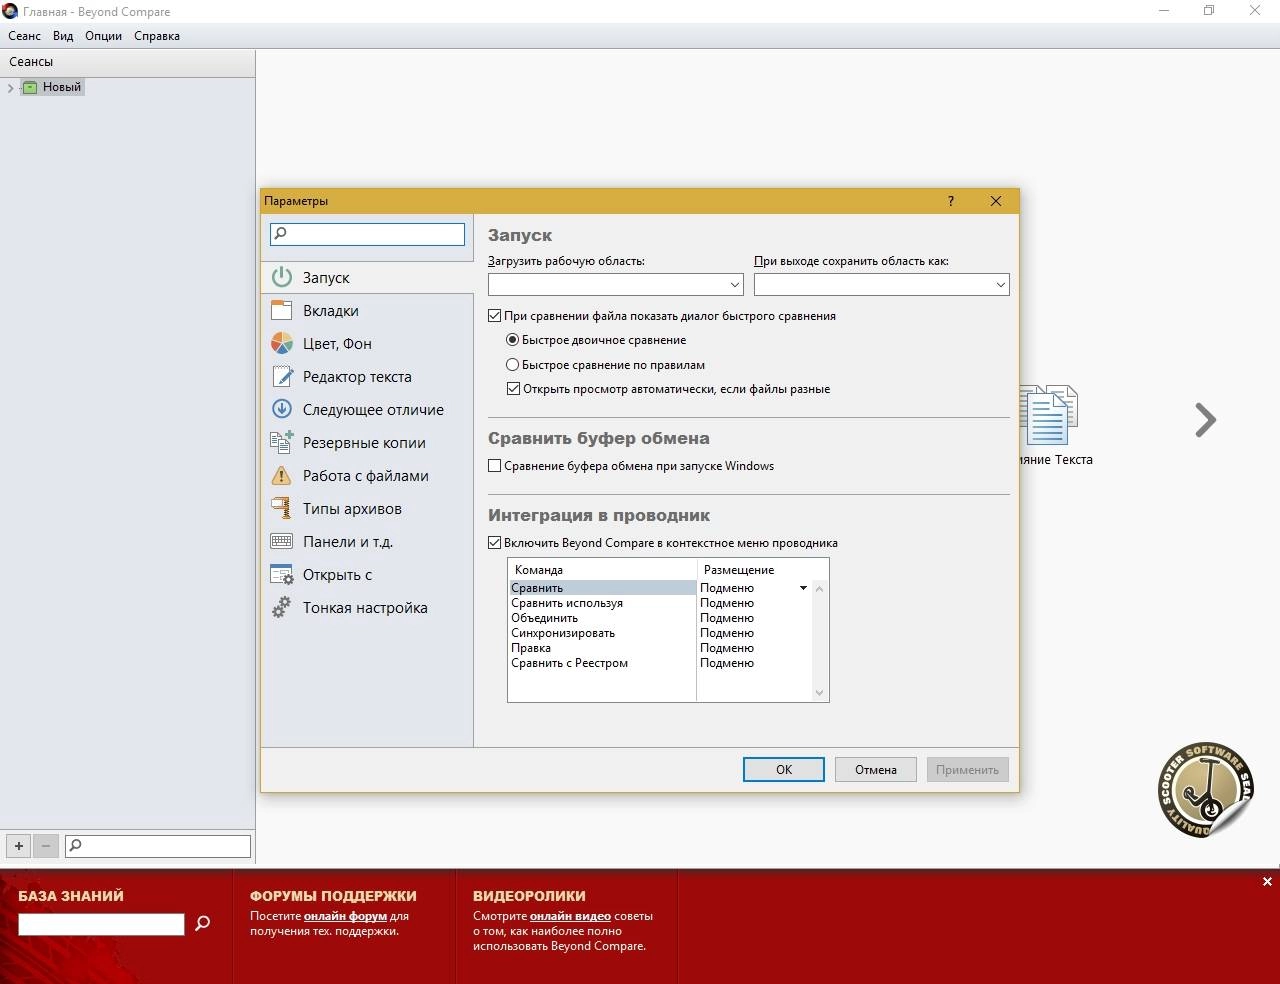Click the Beyond Compare title bar icon
This screenshot has width=1280, height=984.
pos(11,11)
